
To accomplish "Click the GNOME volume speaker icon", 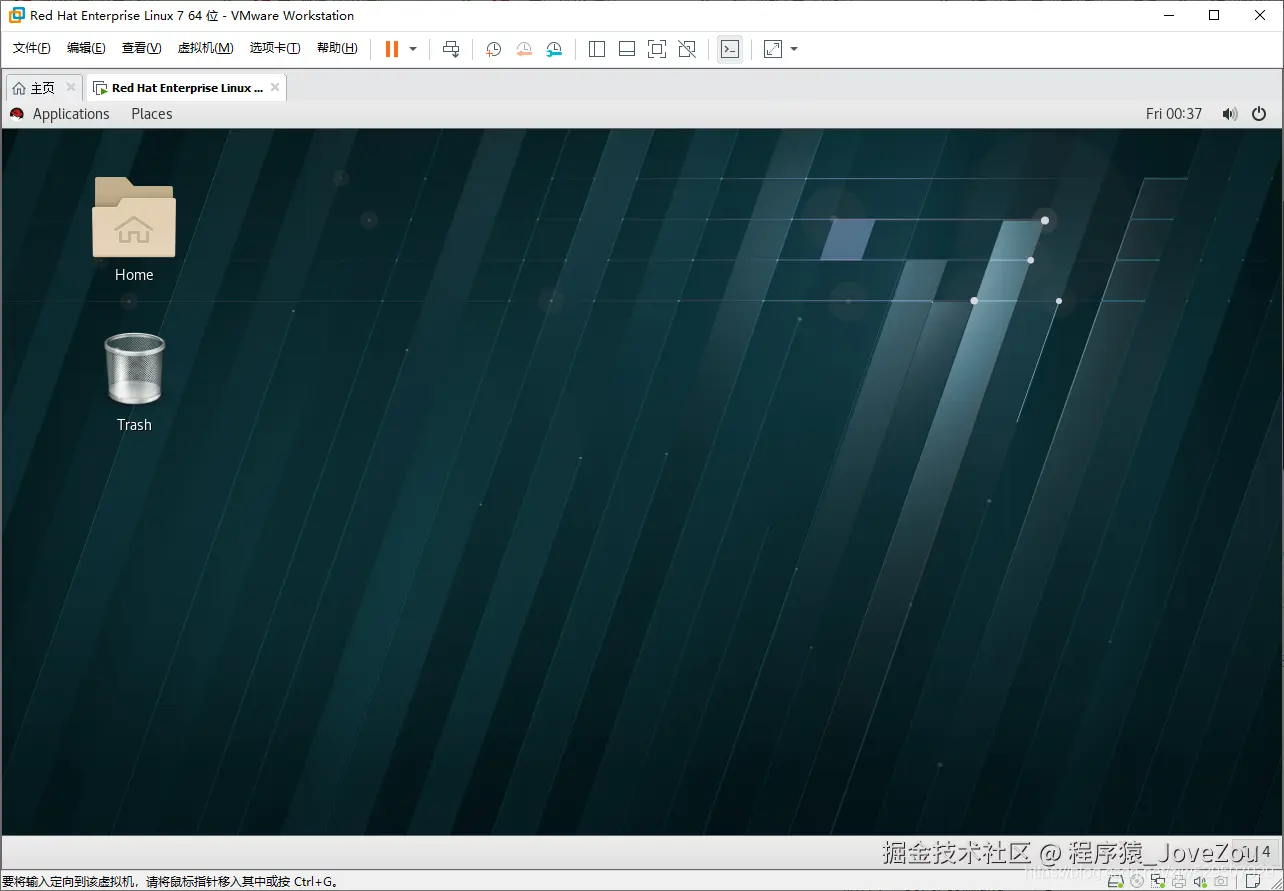I will pos(1230,114).
